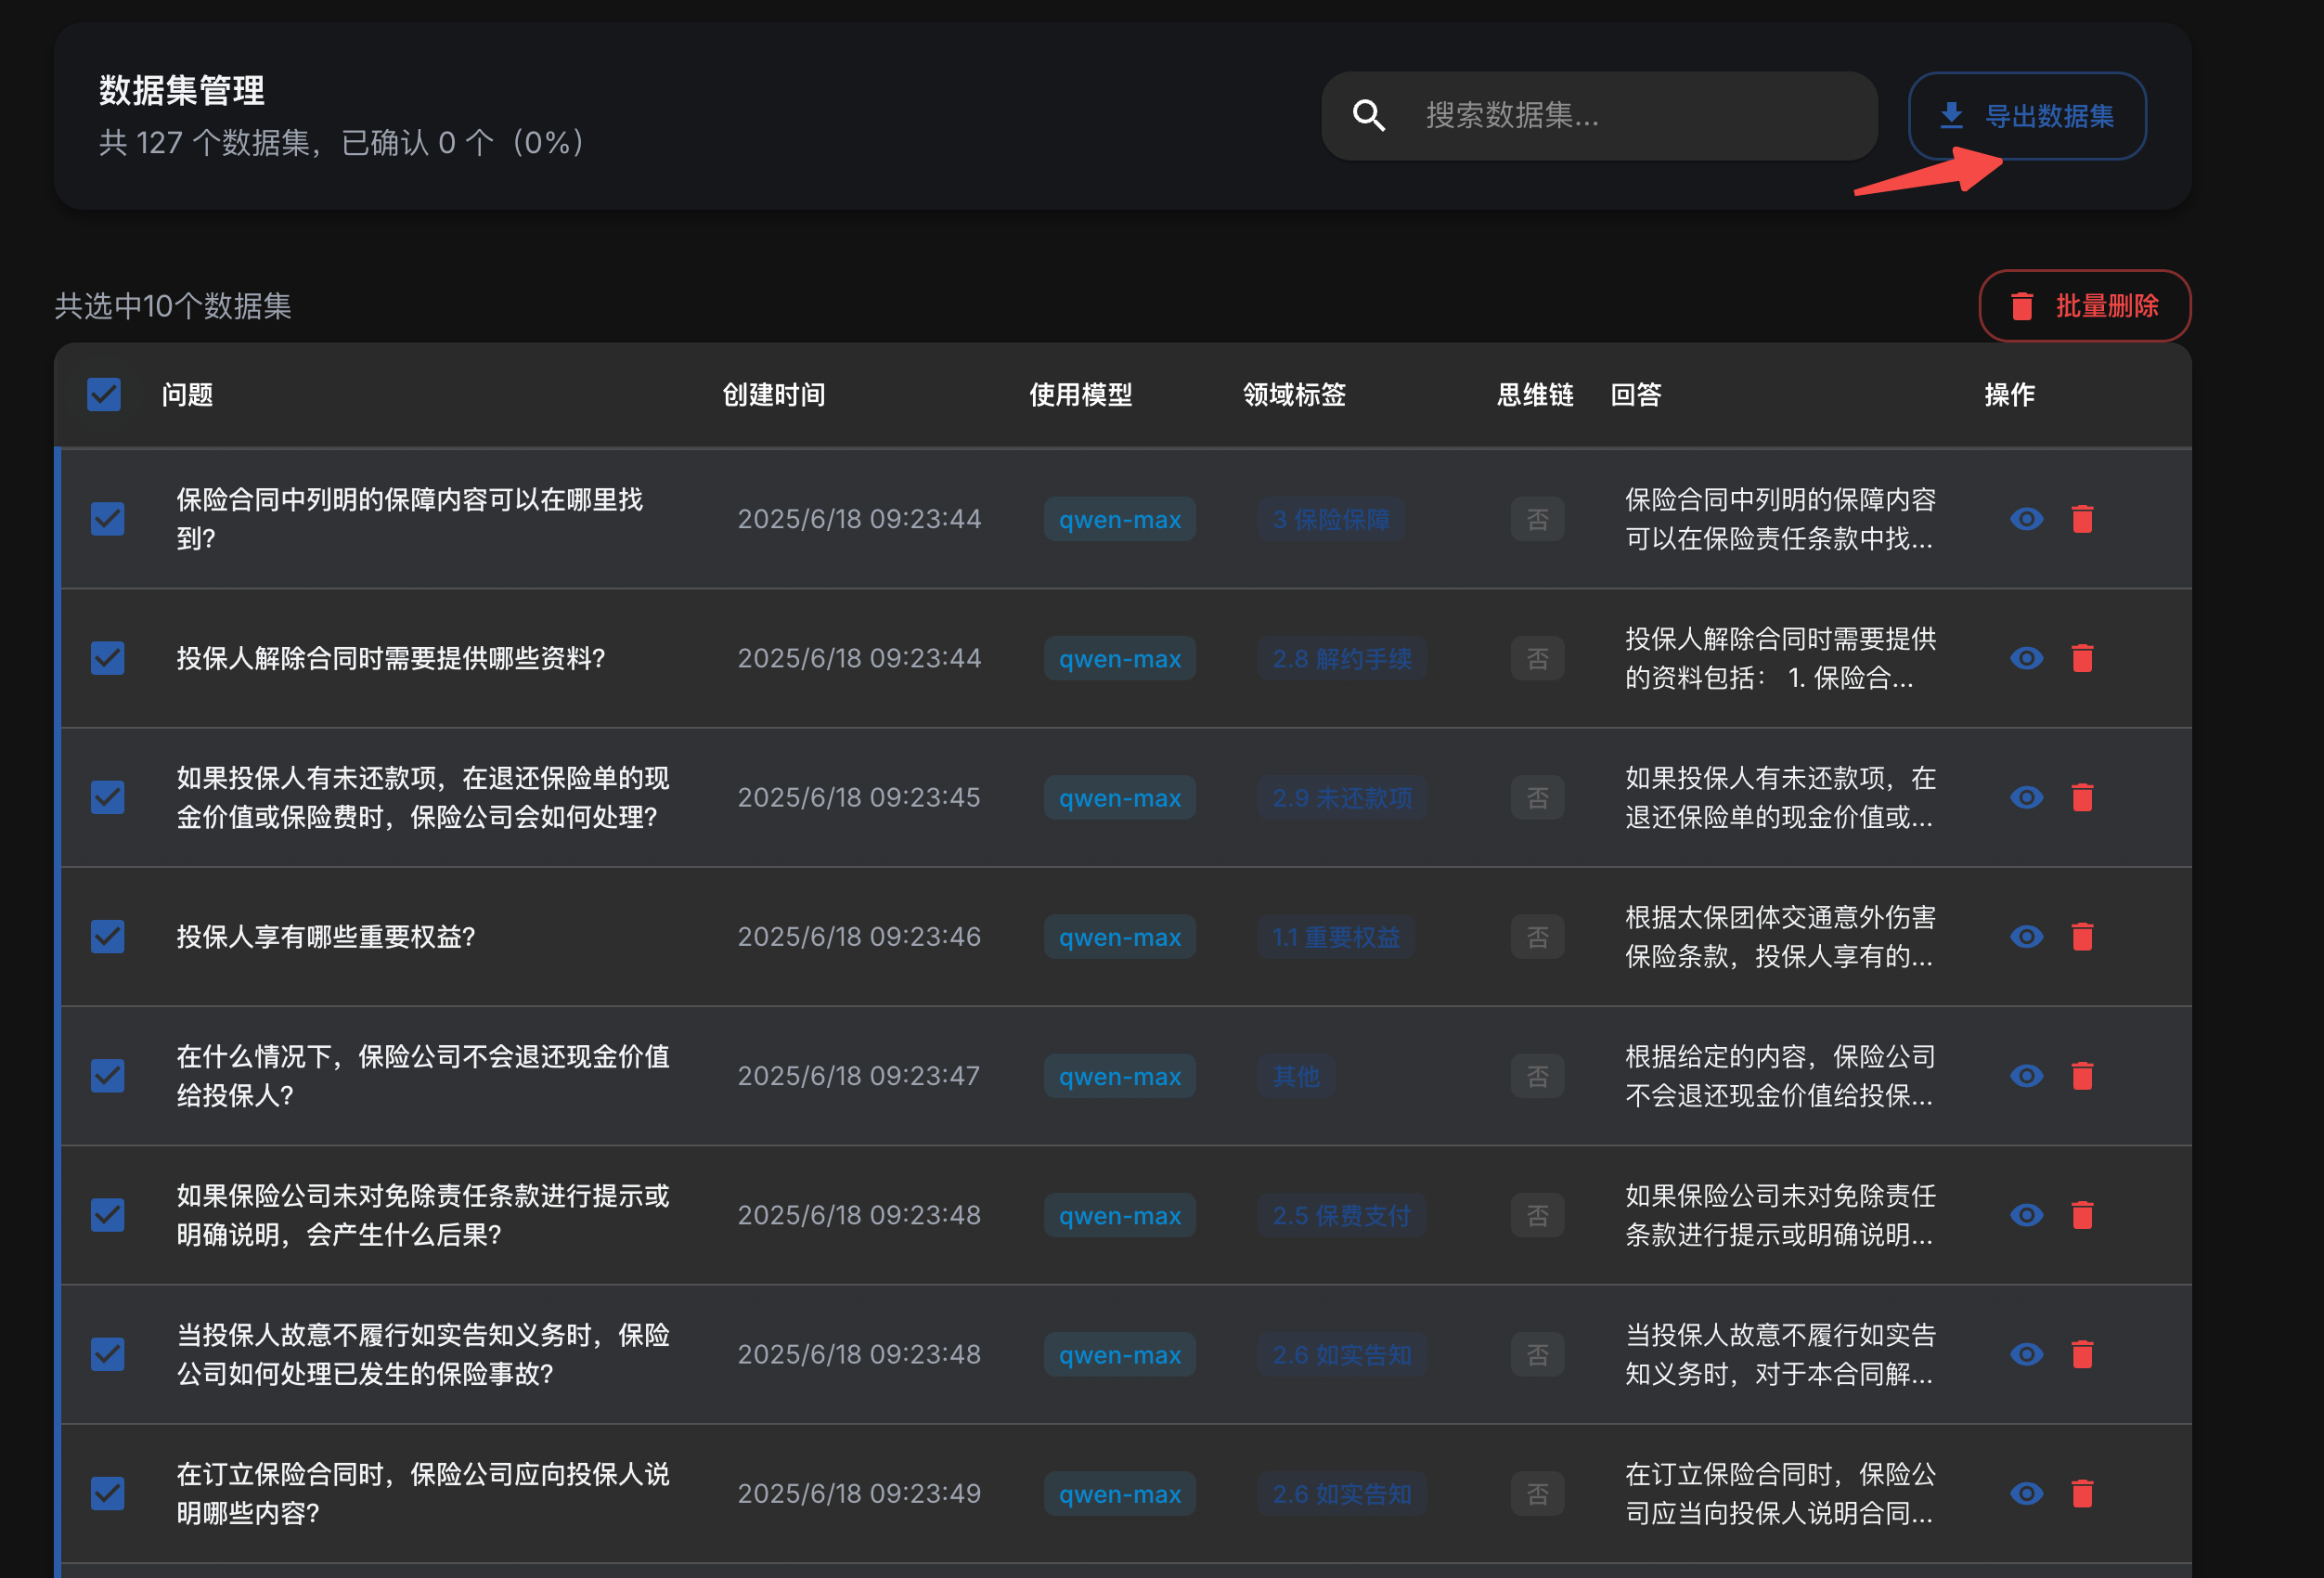Open preview for the first question via eye icon
2324x1578 pixels.
click(2026, 518)
